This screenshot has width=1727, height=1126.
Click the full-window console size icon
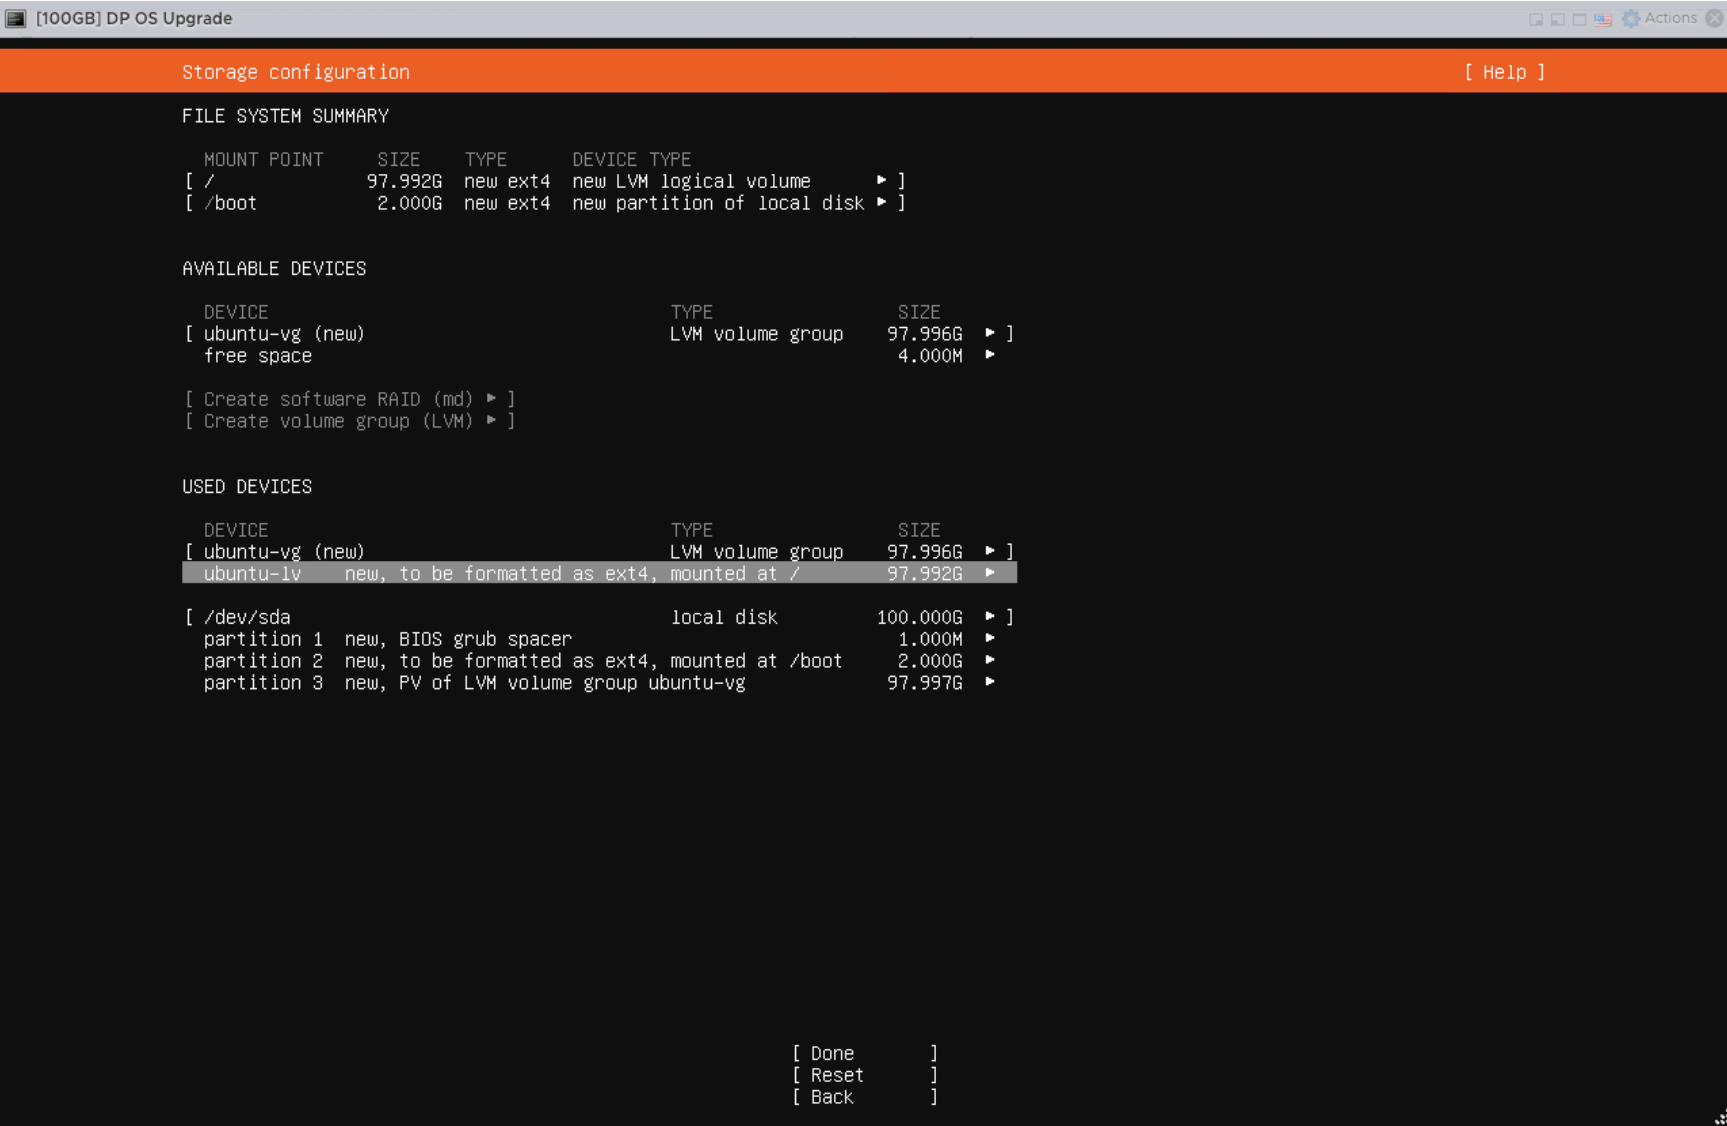pos(1580,19)
